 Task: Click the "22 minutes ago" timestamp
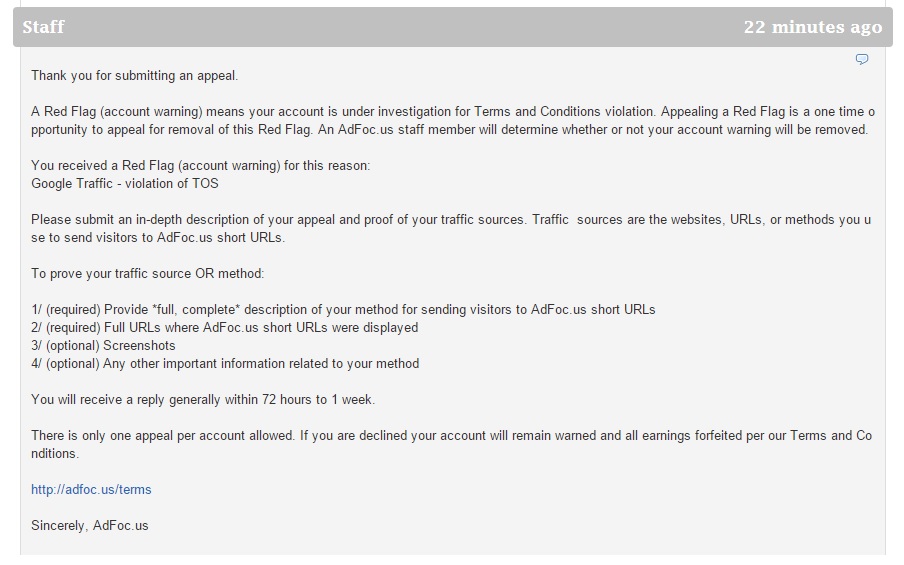pos(812,27)
